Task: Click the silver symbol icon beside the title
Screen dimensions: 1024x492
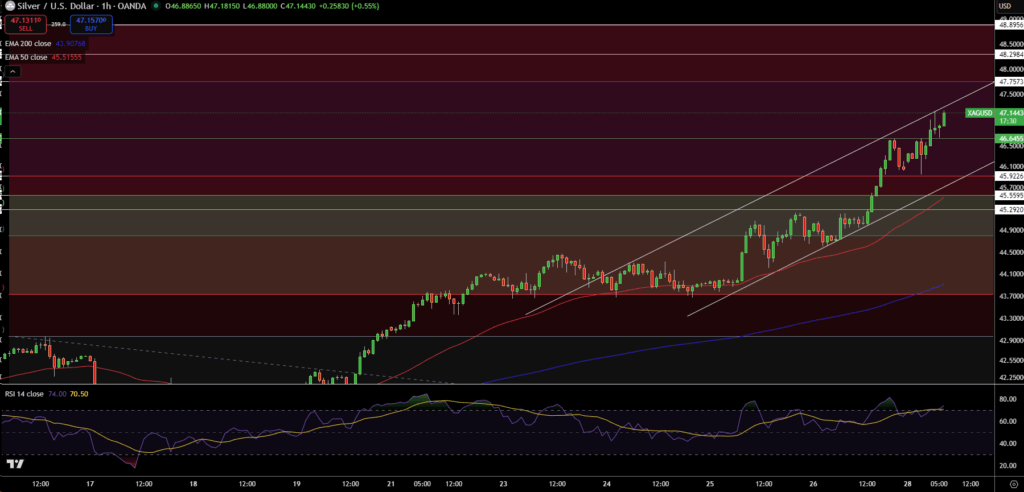Action: (8, 6)
